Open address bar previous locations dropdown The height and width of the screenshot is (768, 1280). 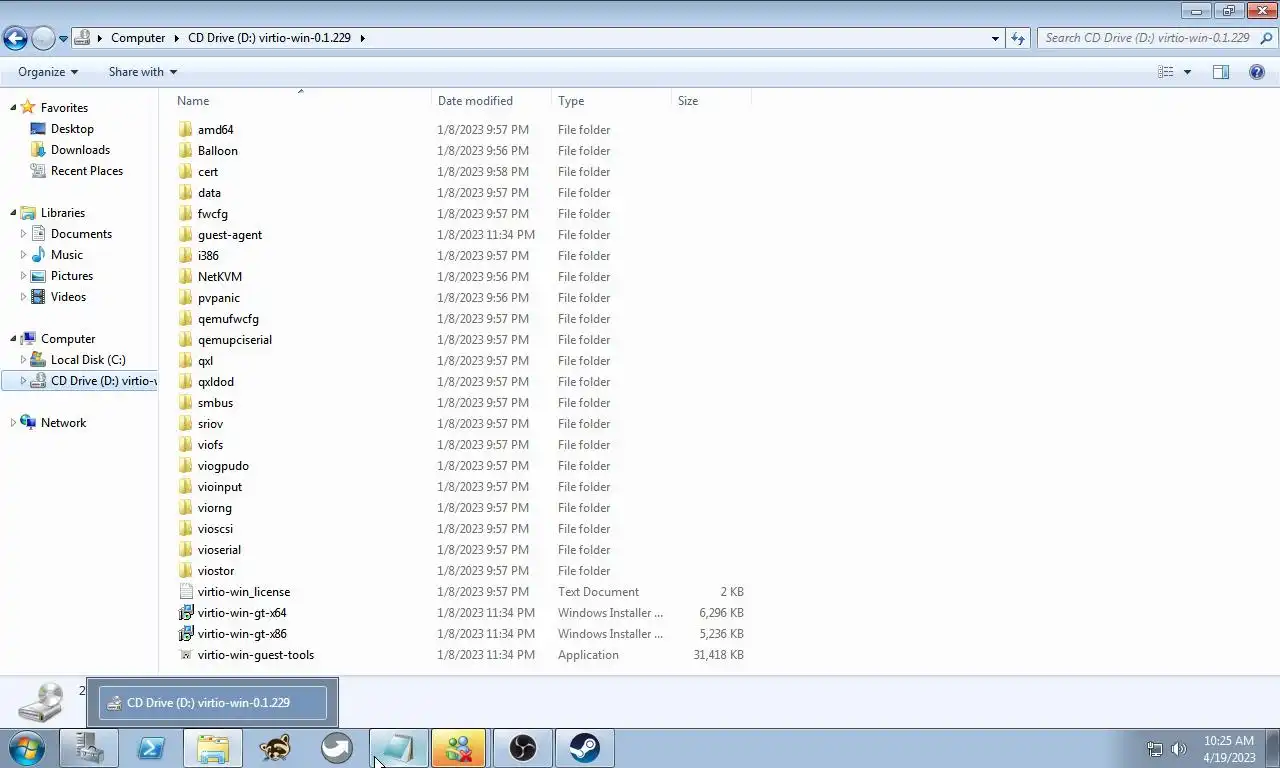[x=994, y=38]
